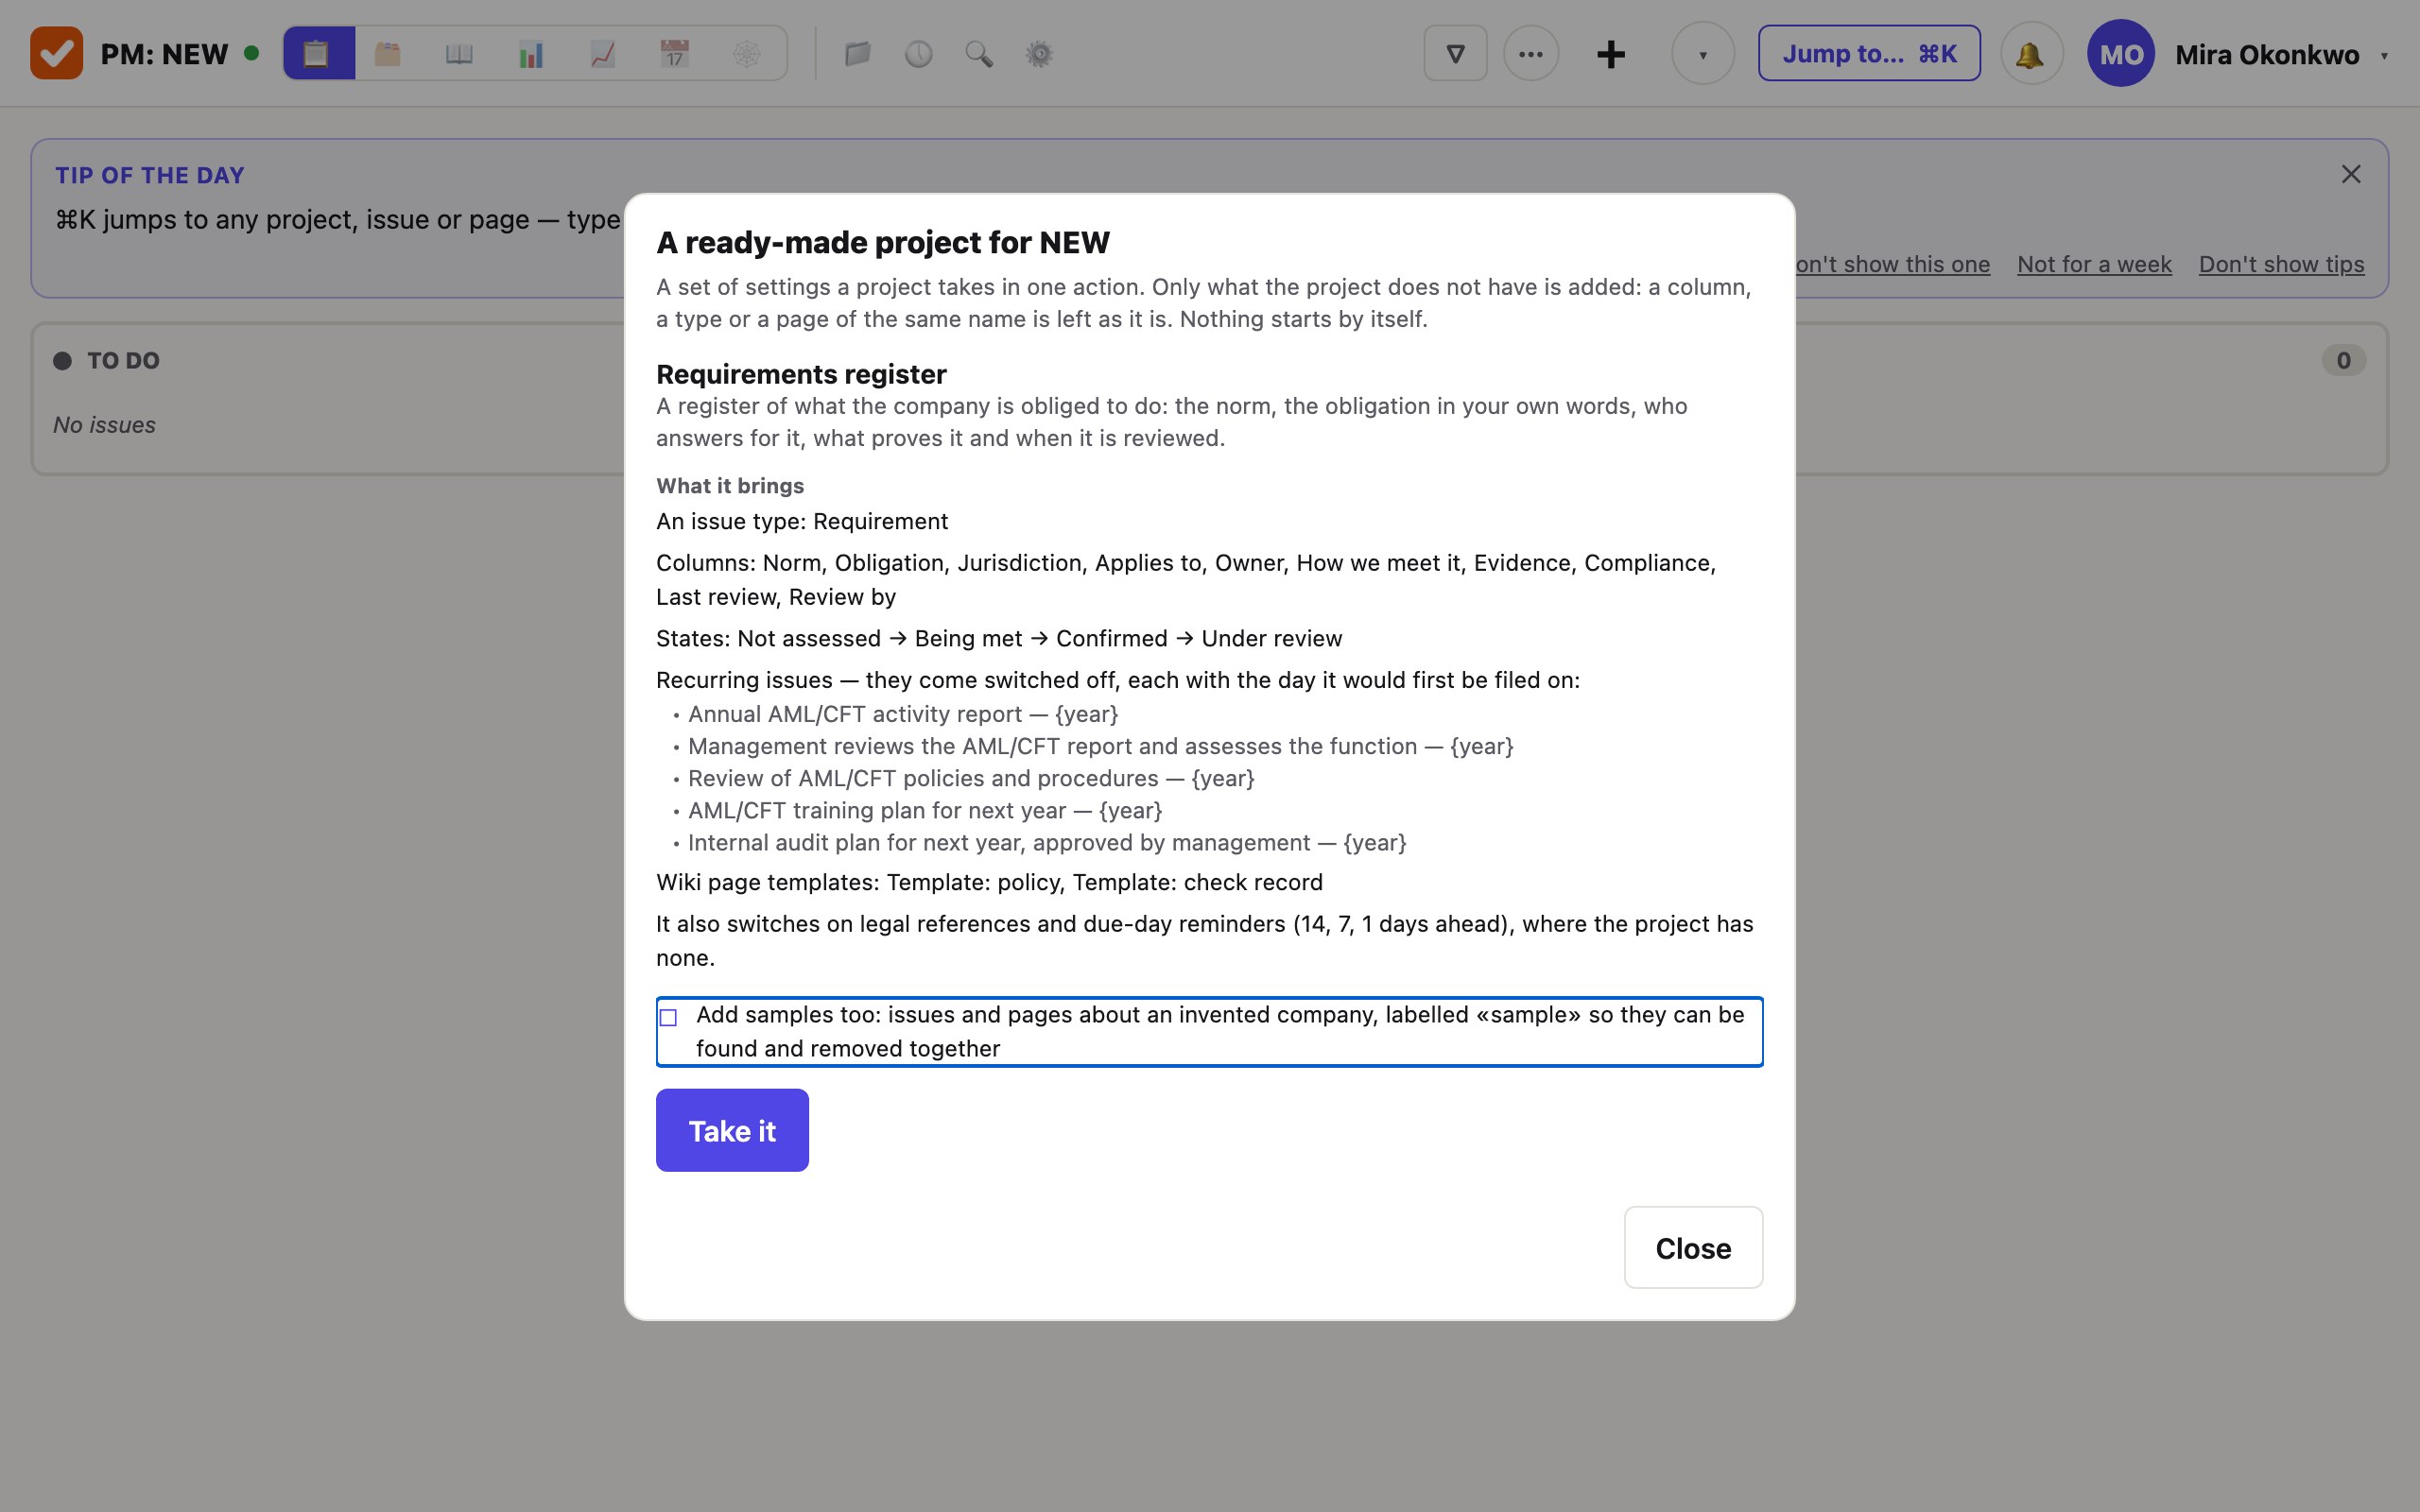
Task: Click the green project status dot
Action: pyautogui.click(x=252, y=53)
